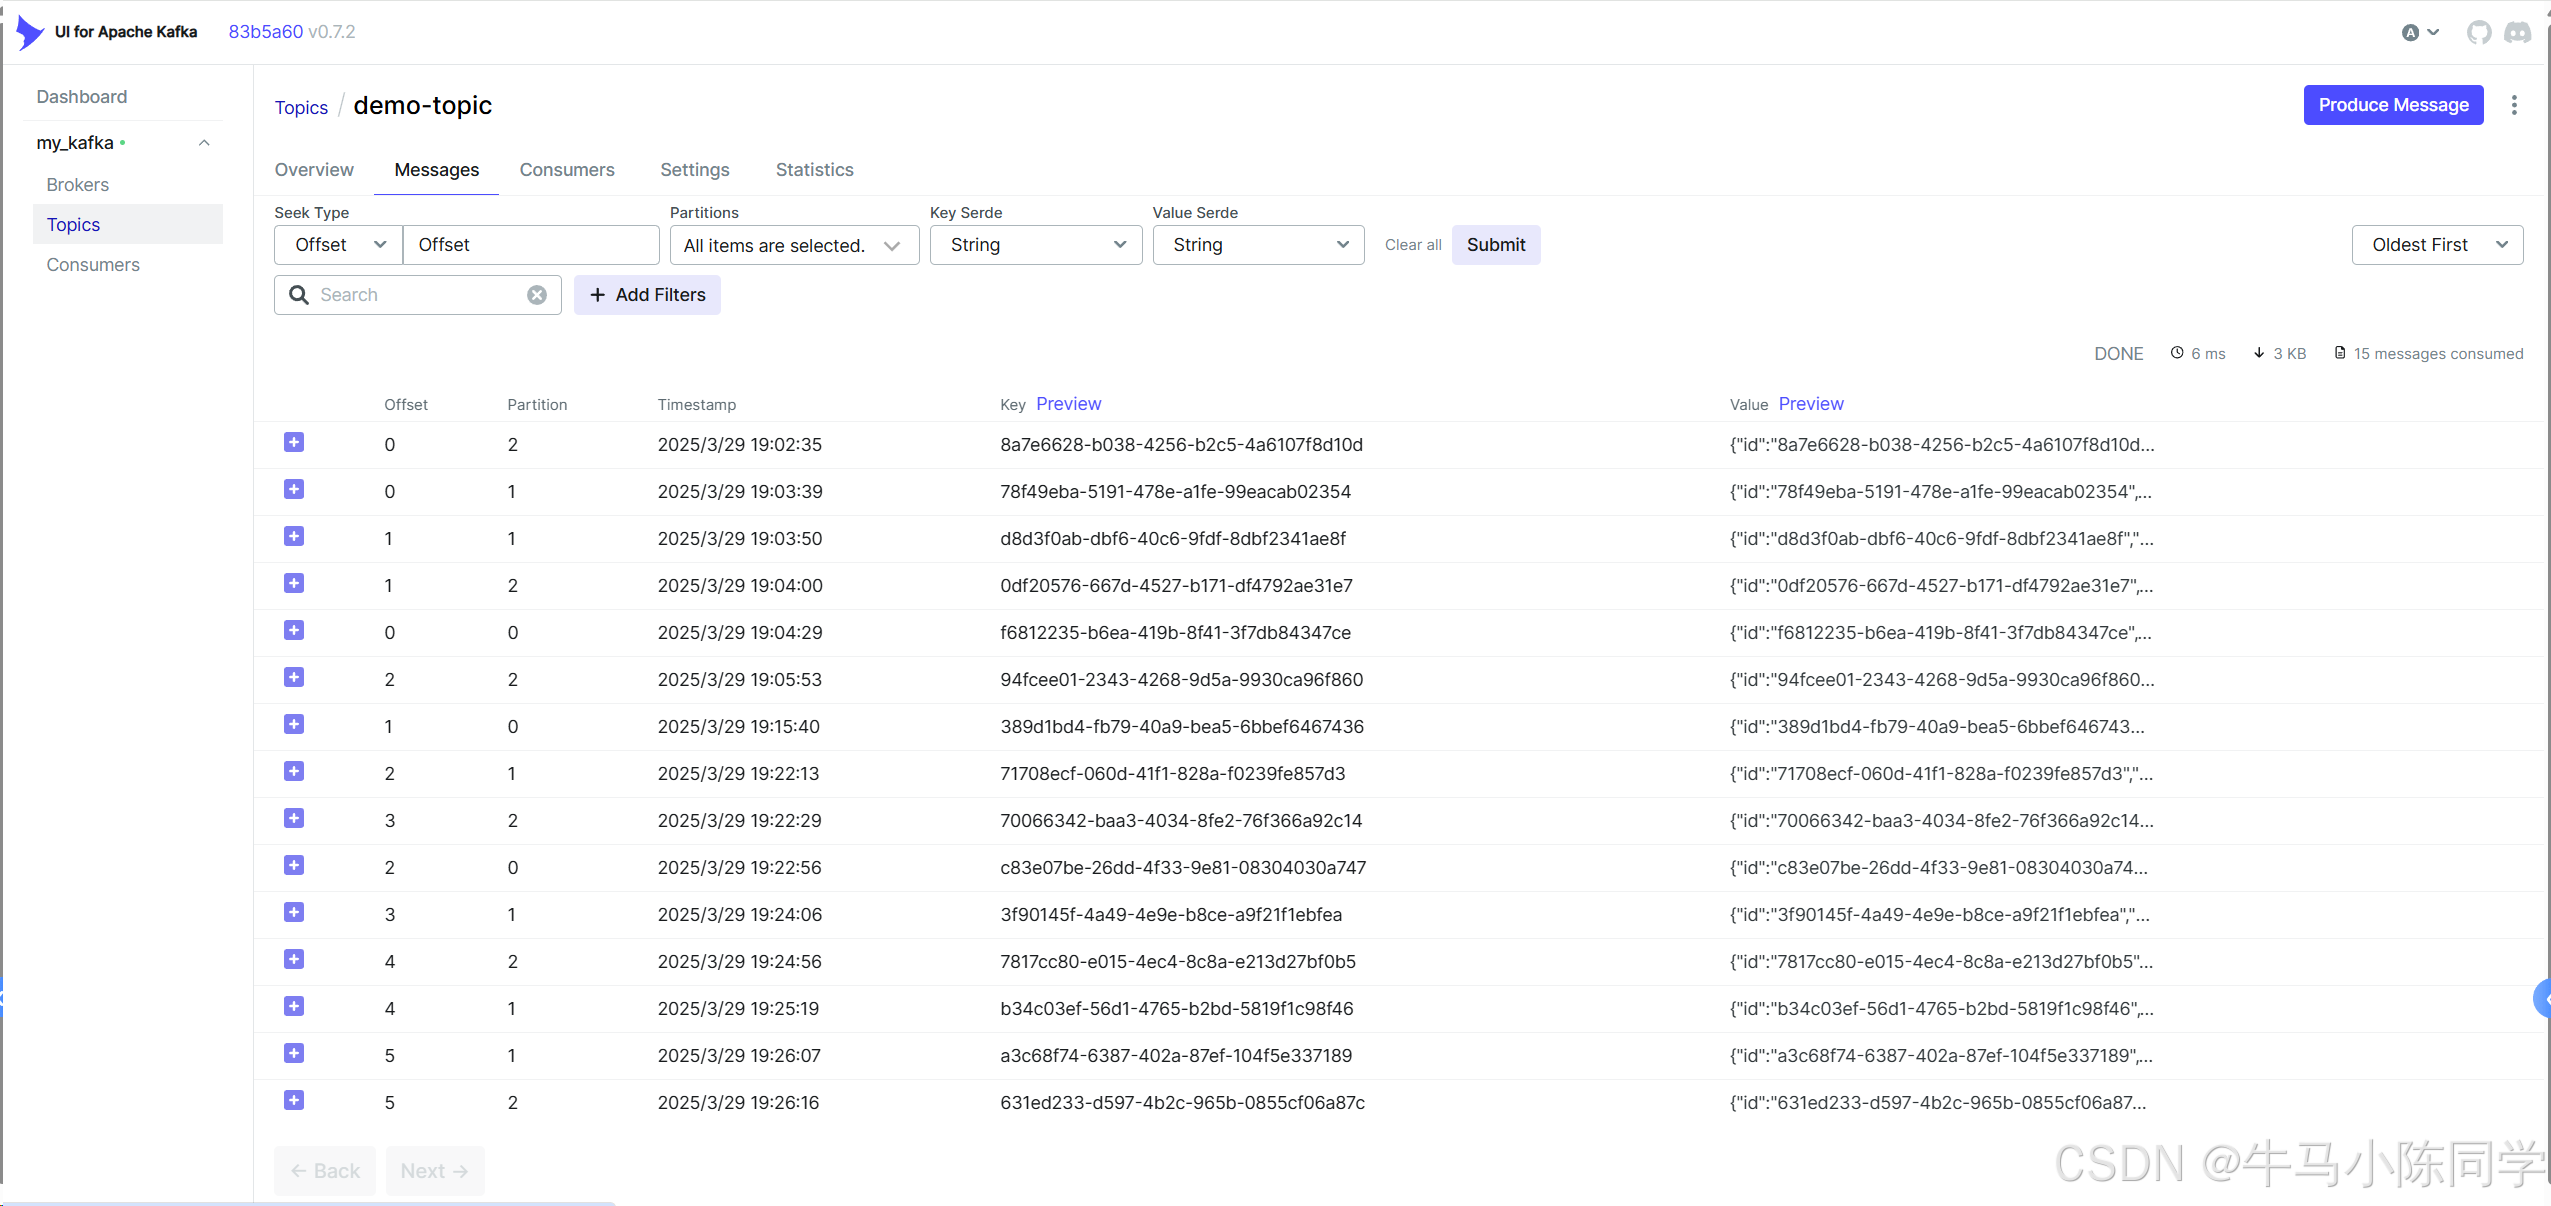Open the Seek Type Offset dropdown

click(x=339, y=245)
